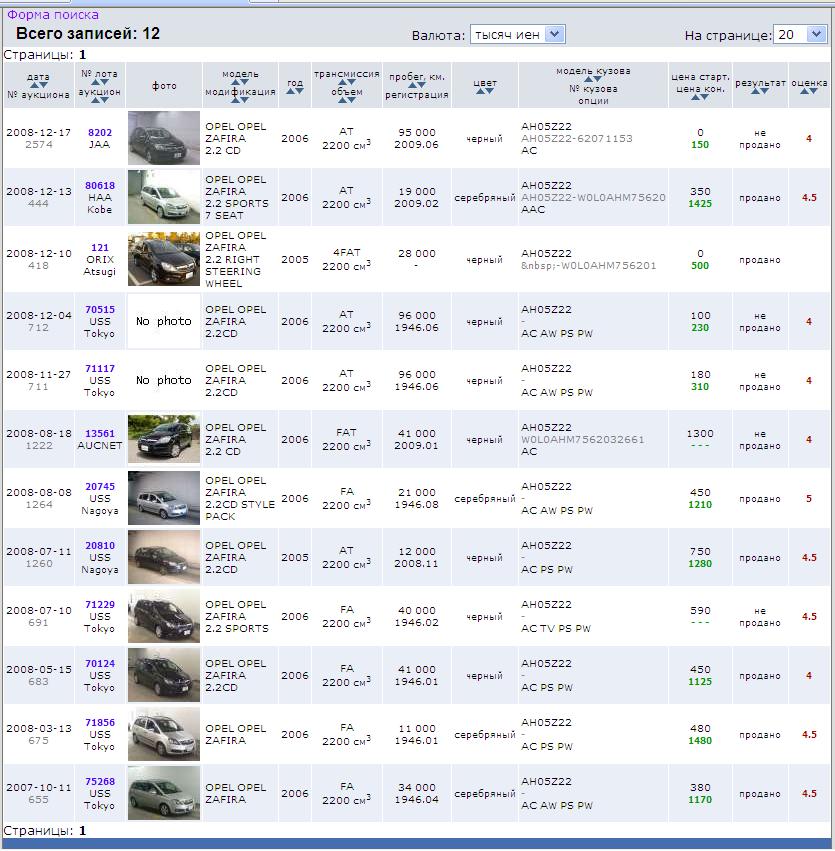Open lot 121 from ORIX Atsugi

pyautogui.click(x=100, y=247)
